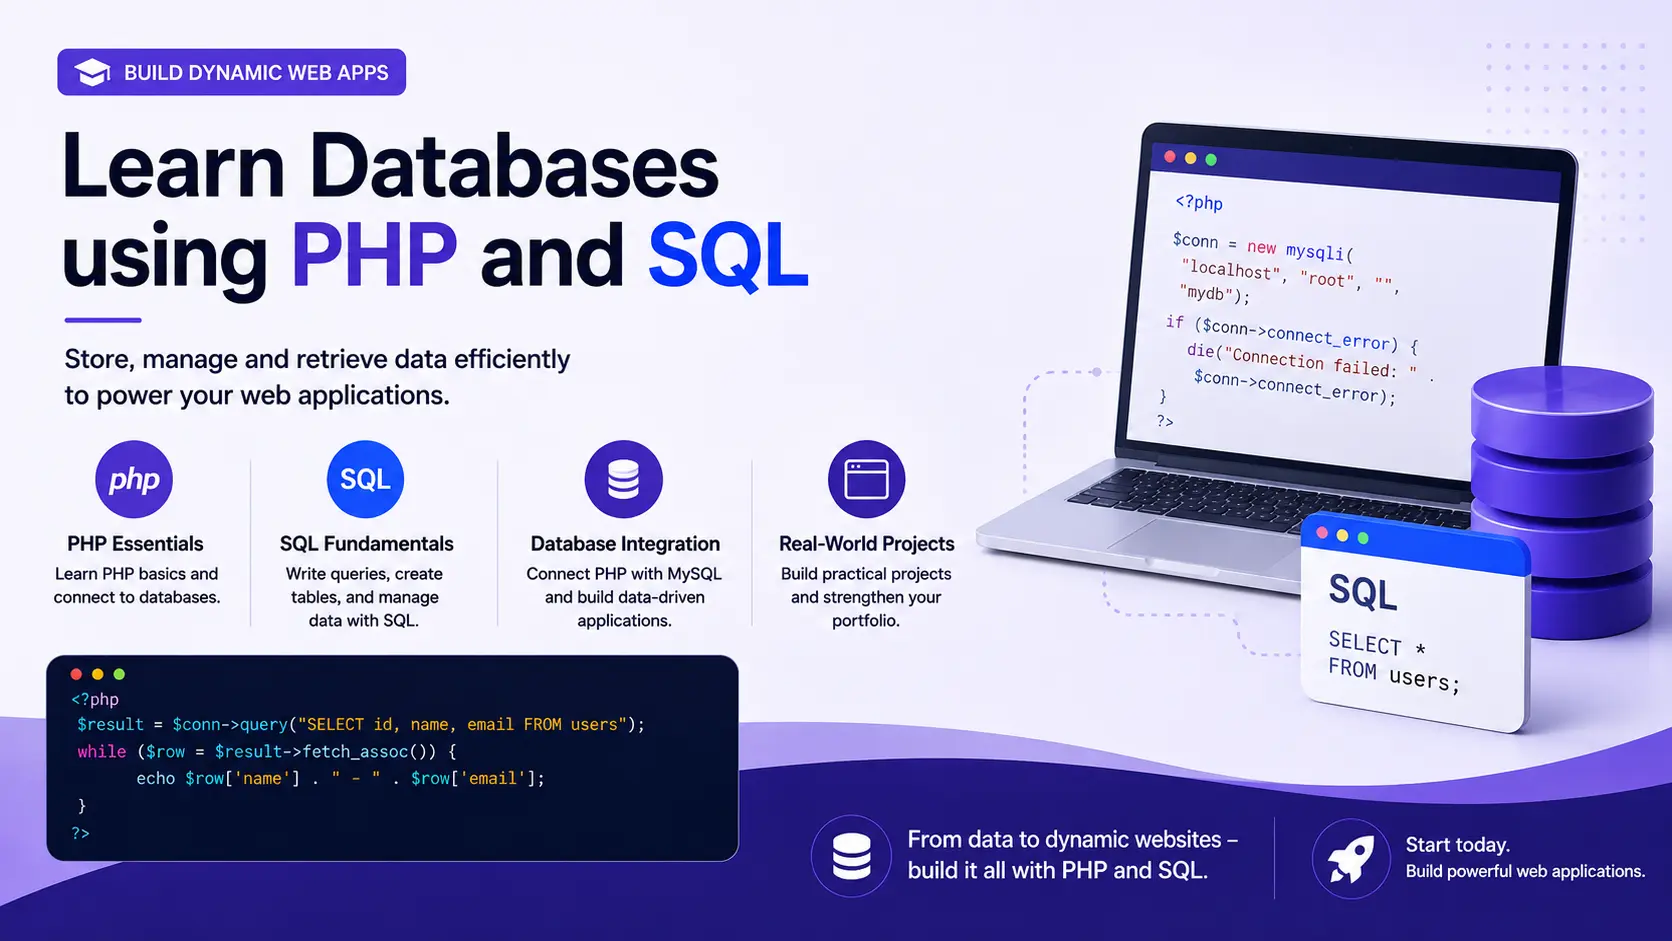1672x941 pixels.
Task: Click the 'Real-World Projects' heading
Action: tap(867, 544)
